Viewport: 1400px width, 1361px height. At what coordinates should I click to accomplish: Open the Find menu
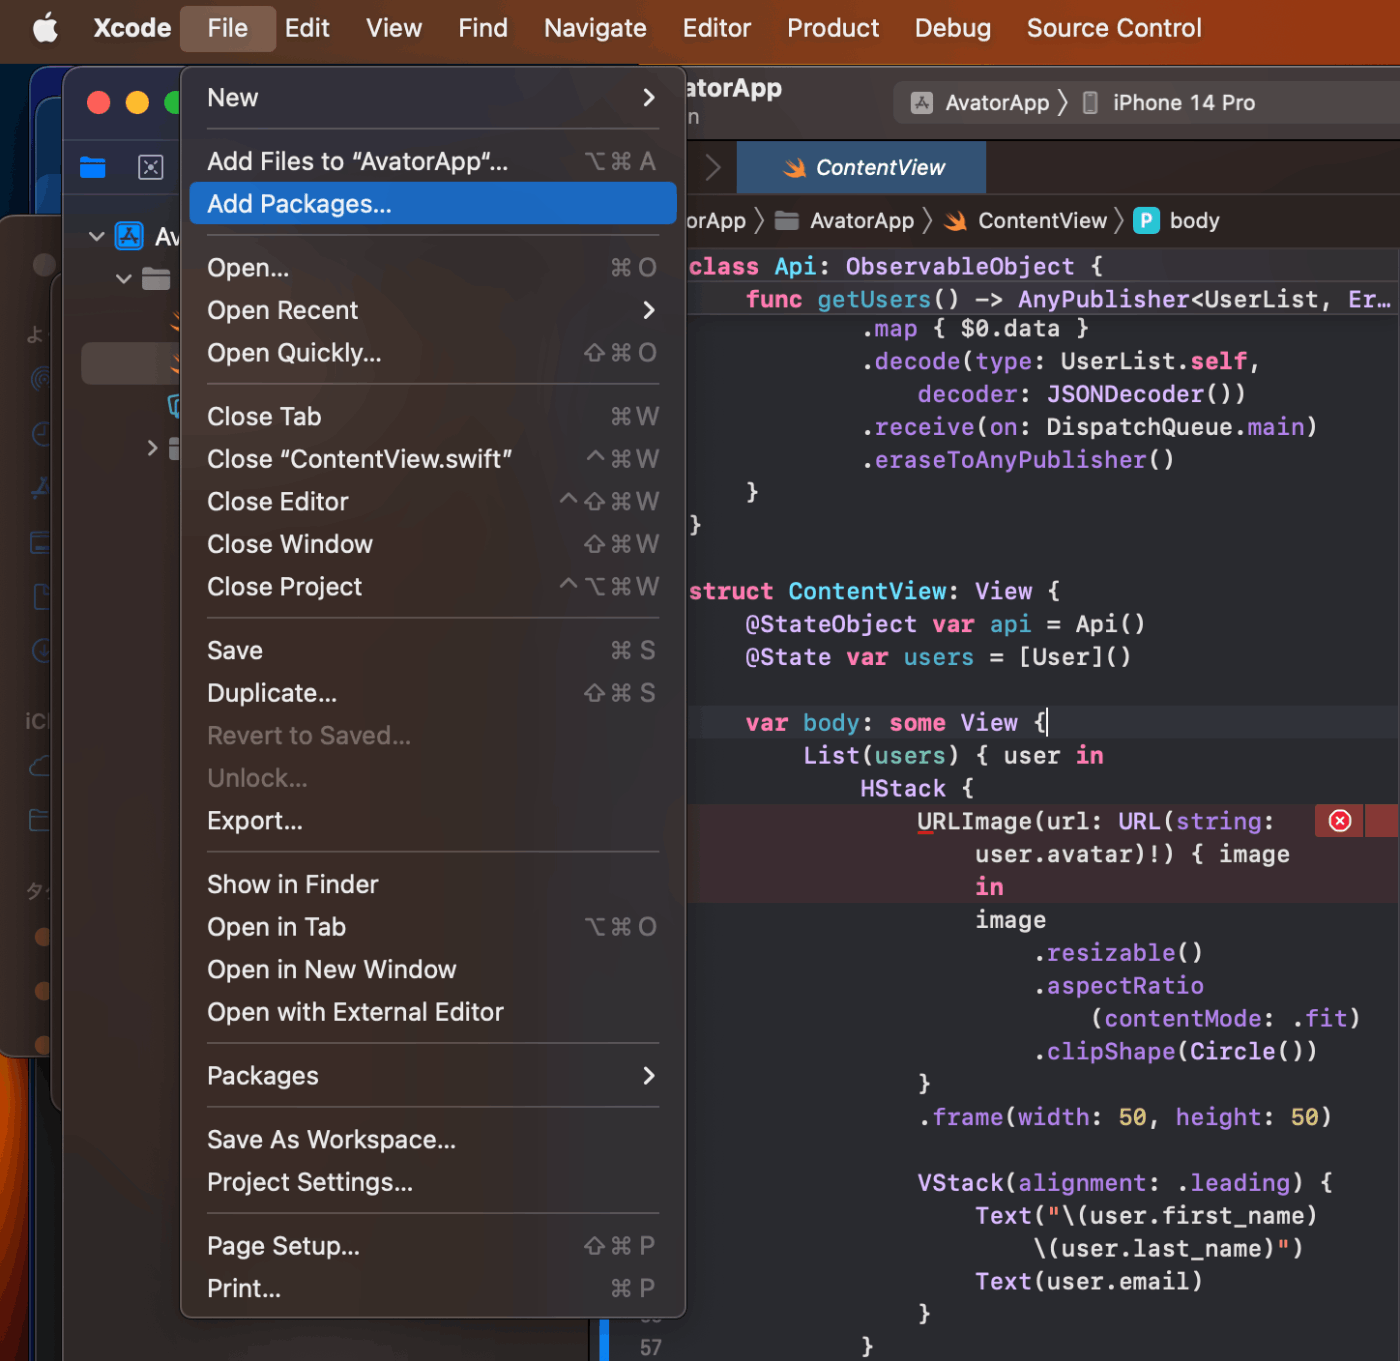pyautogui.click(x=483, y=28)
